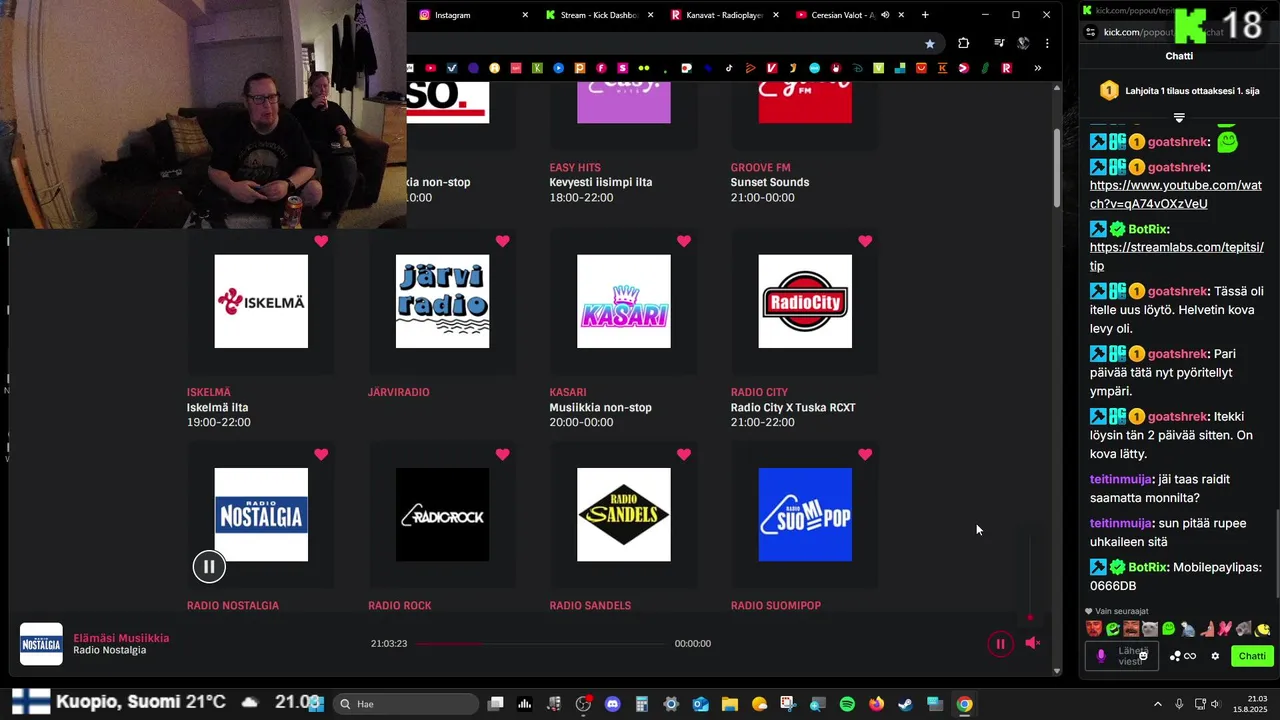Open the red R Radioplayer bookmark
This screenshot has width=1280, height=720.
(1007, 68)
